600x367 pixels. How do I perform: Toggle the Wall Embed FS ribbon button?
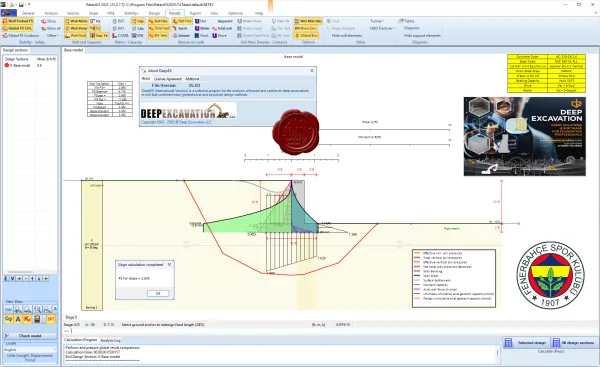(x=18, y=21)
